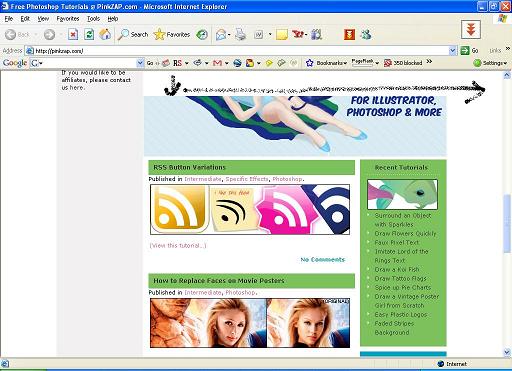
Task: Click the Bookmarks star icon
Action: point(309,63)
